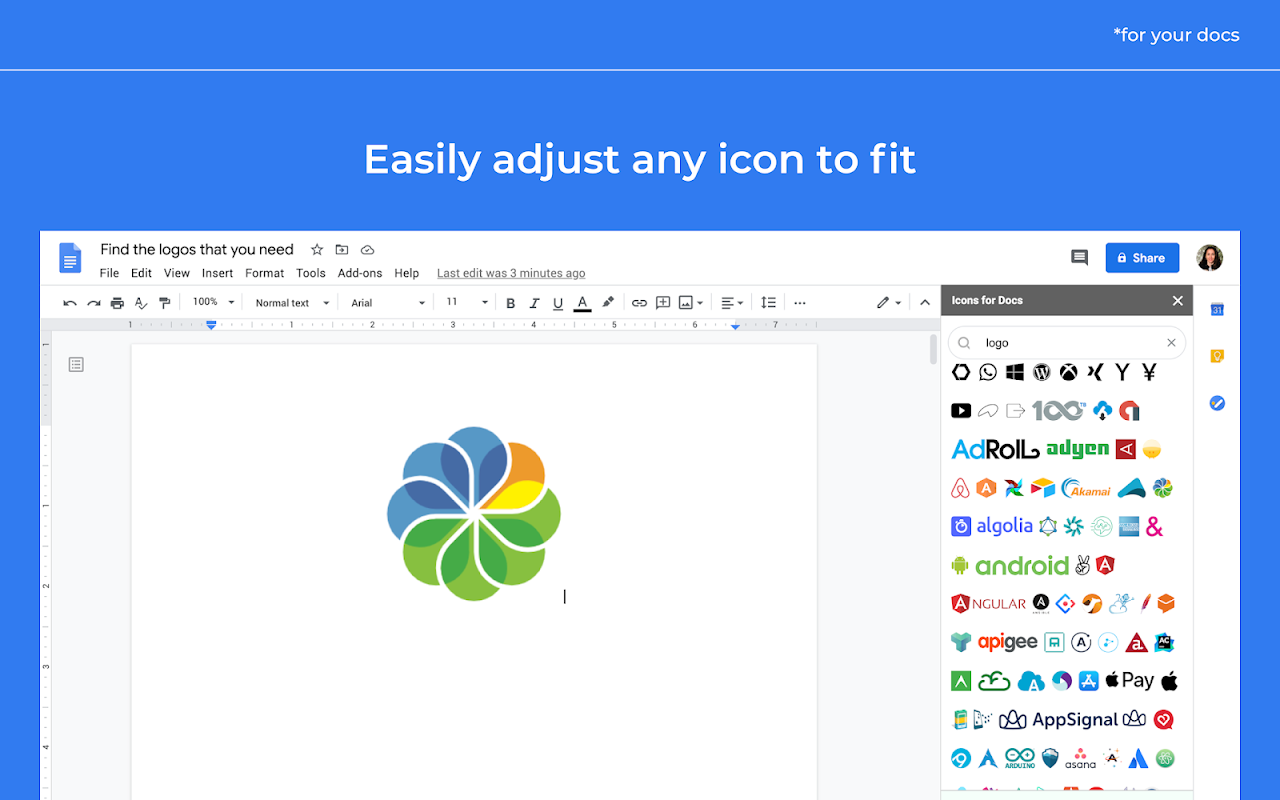Select the flower logo image in document

474,514
